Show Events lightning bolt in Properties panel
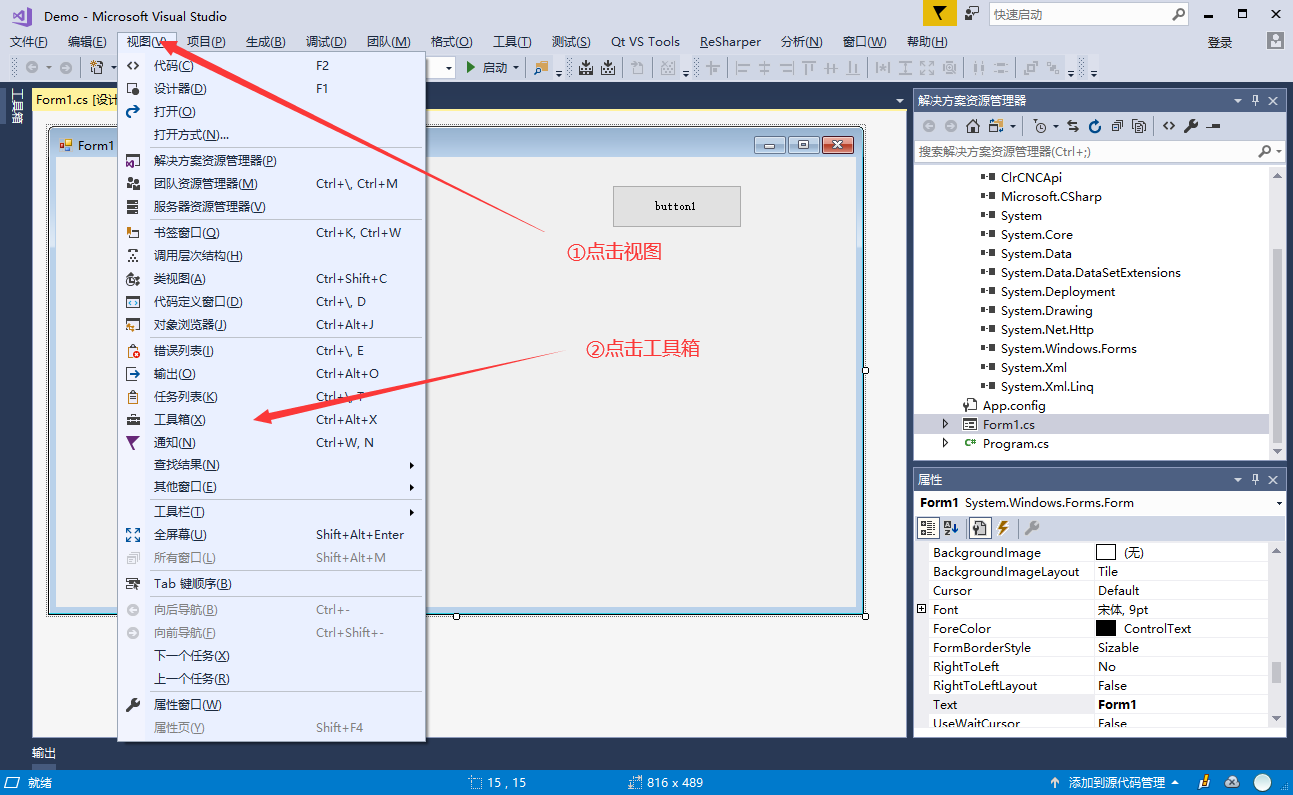Screen dimensions: 1293x795 [1003, 528]
